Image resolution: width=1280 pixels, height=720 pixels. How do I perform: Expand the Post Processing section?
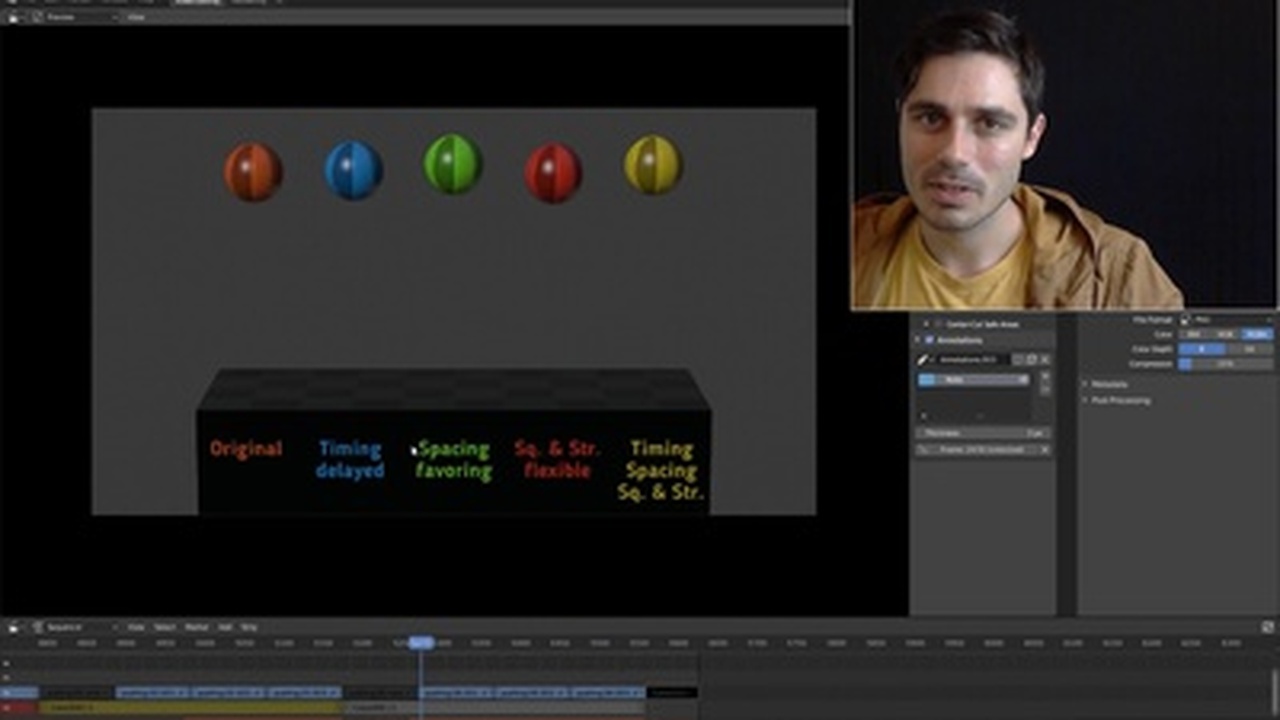pos(1111,400)
